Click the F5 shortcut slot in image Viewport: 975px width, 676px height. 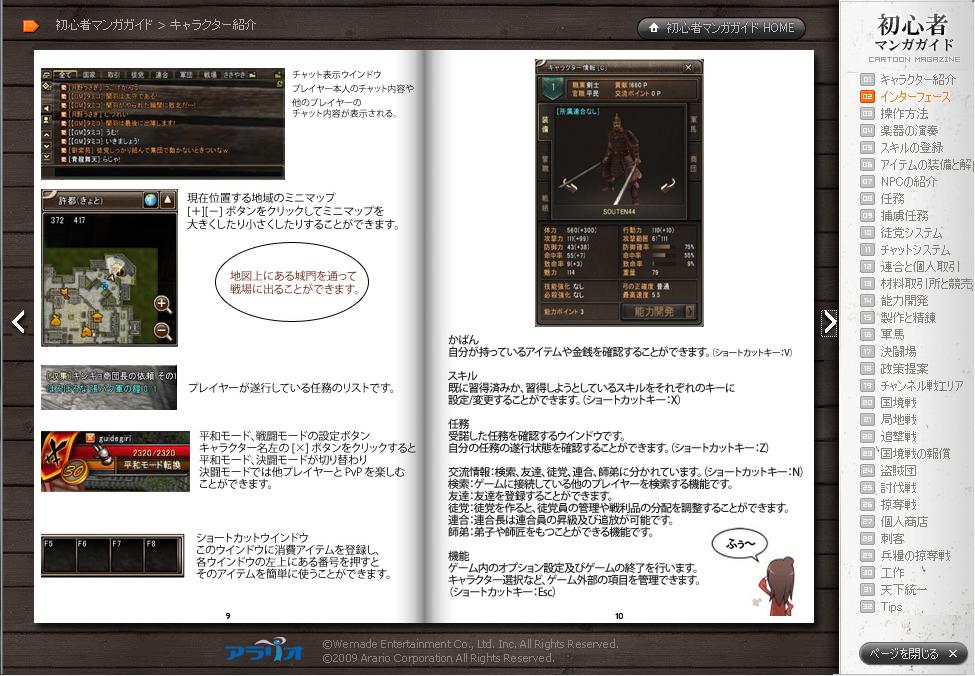tap(58, 555)
